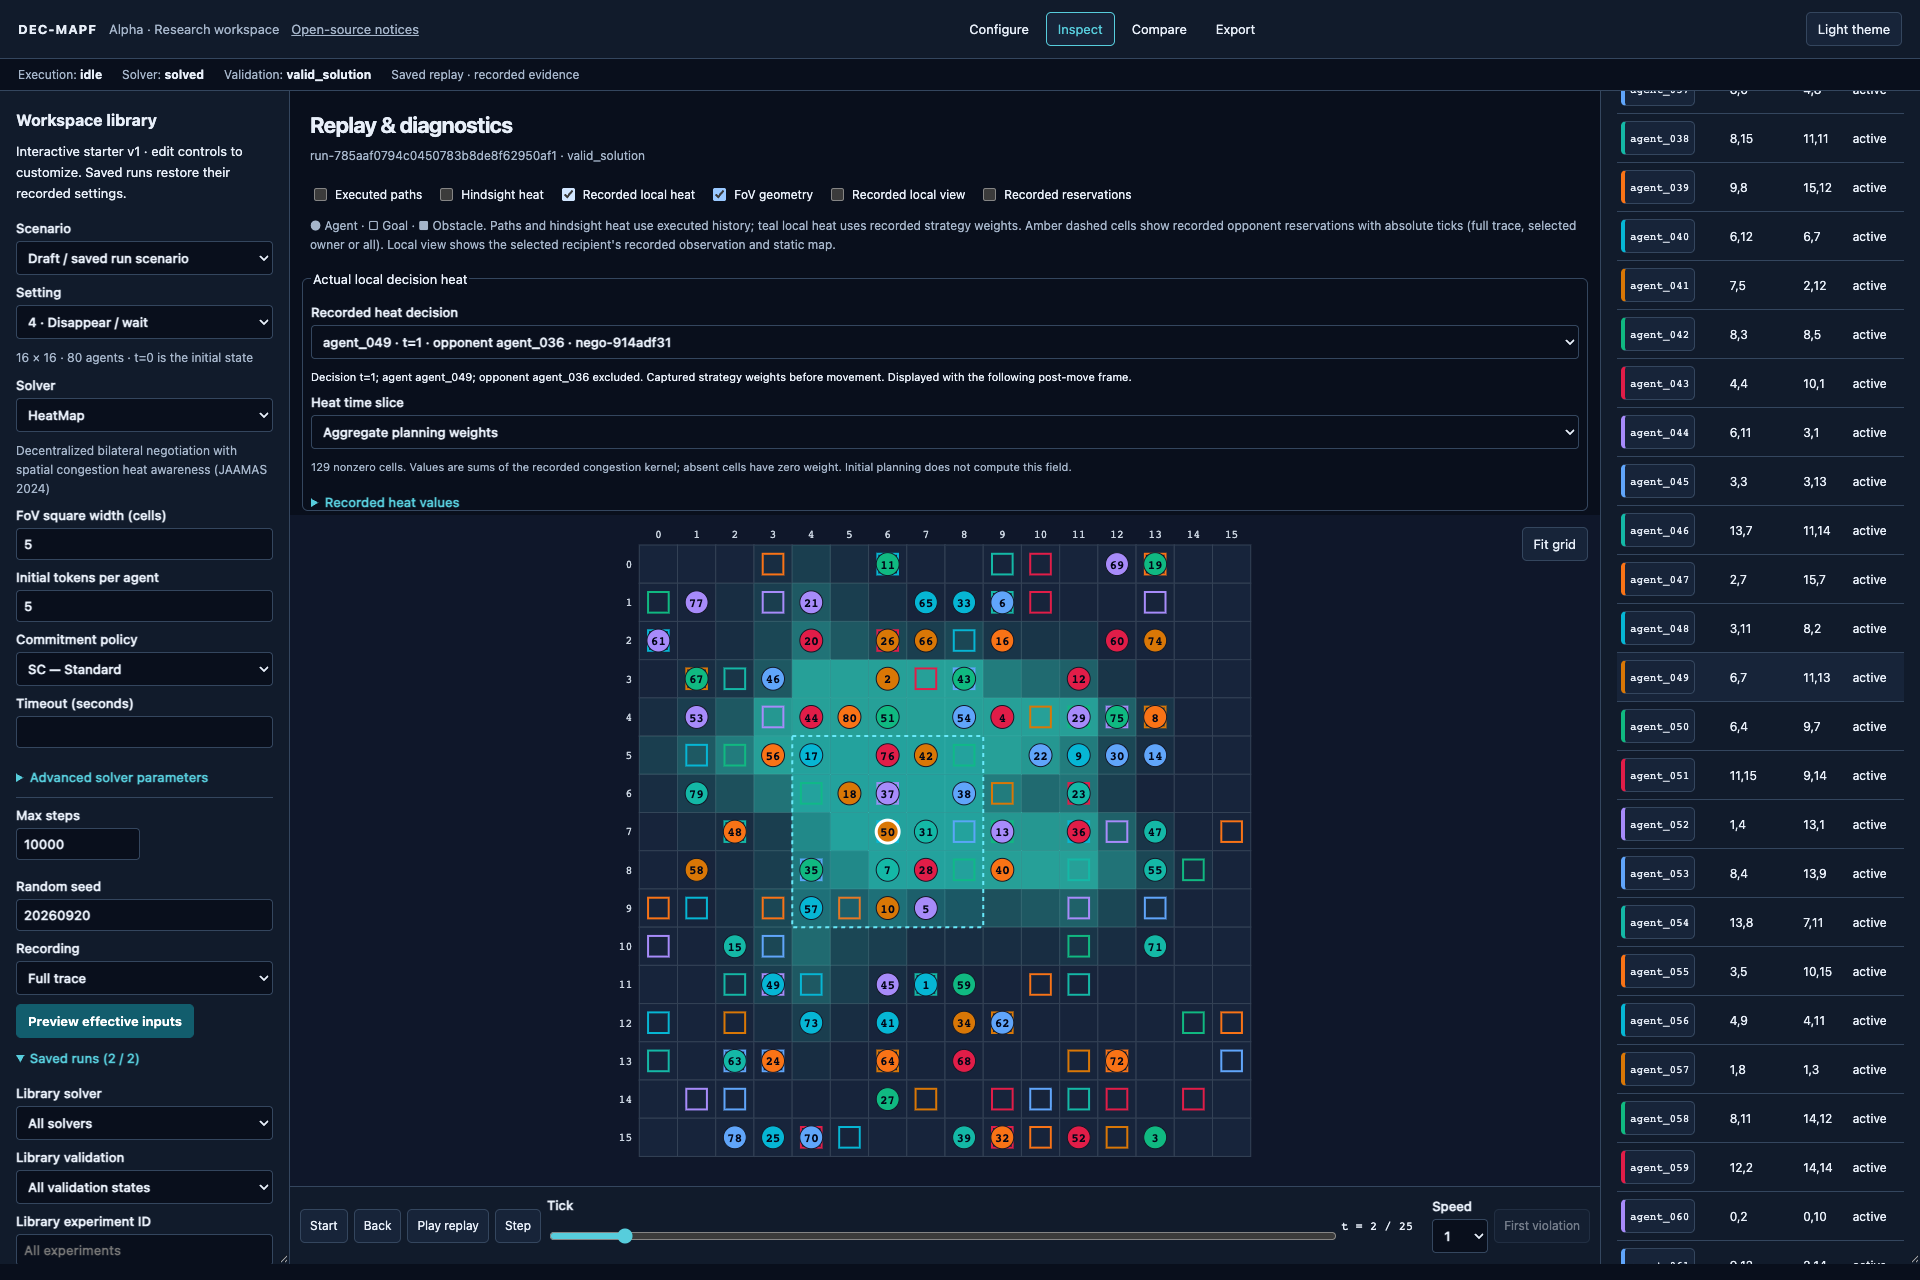Open the Recording dropdown showing Full trace
1920x1280 pixels.
click(x=144, y=978)
